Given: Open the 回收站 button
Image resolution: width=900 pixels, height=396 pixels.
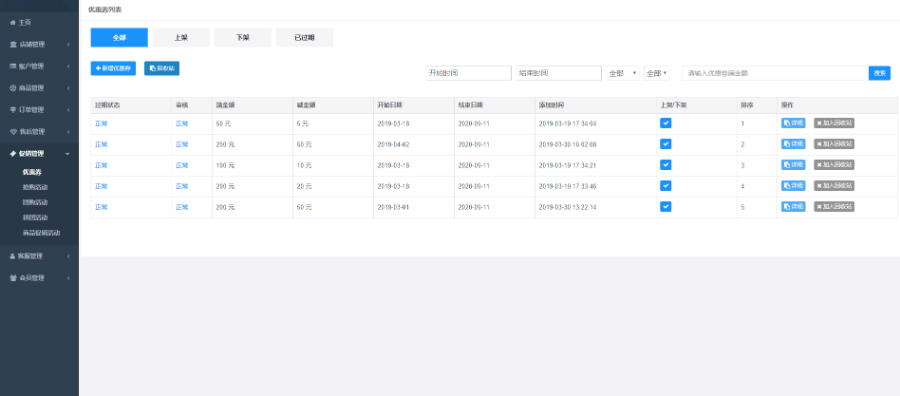Looking at the screenshot, I should pos(162,68).
